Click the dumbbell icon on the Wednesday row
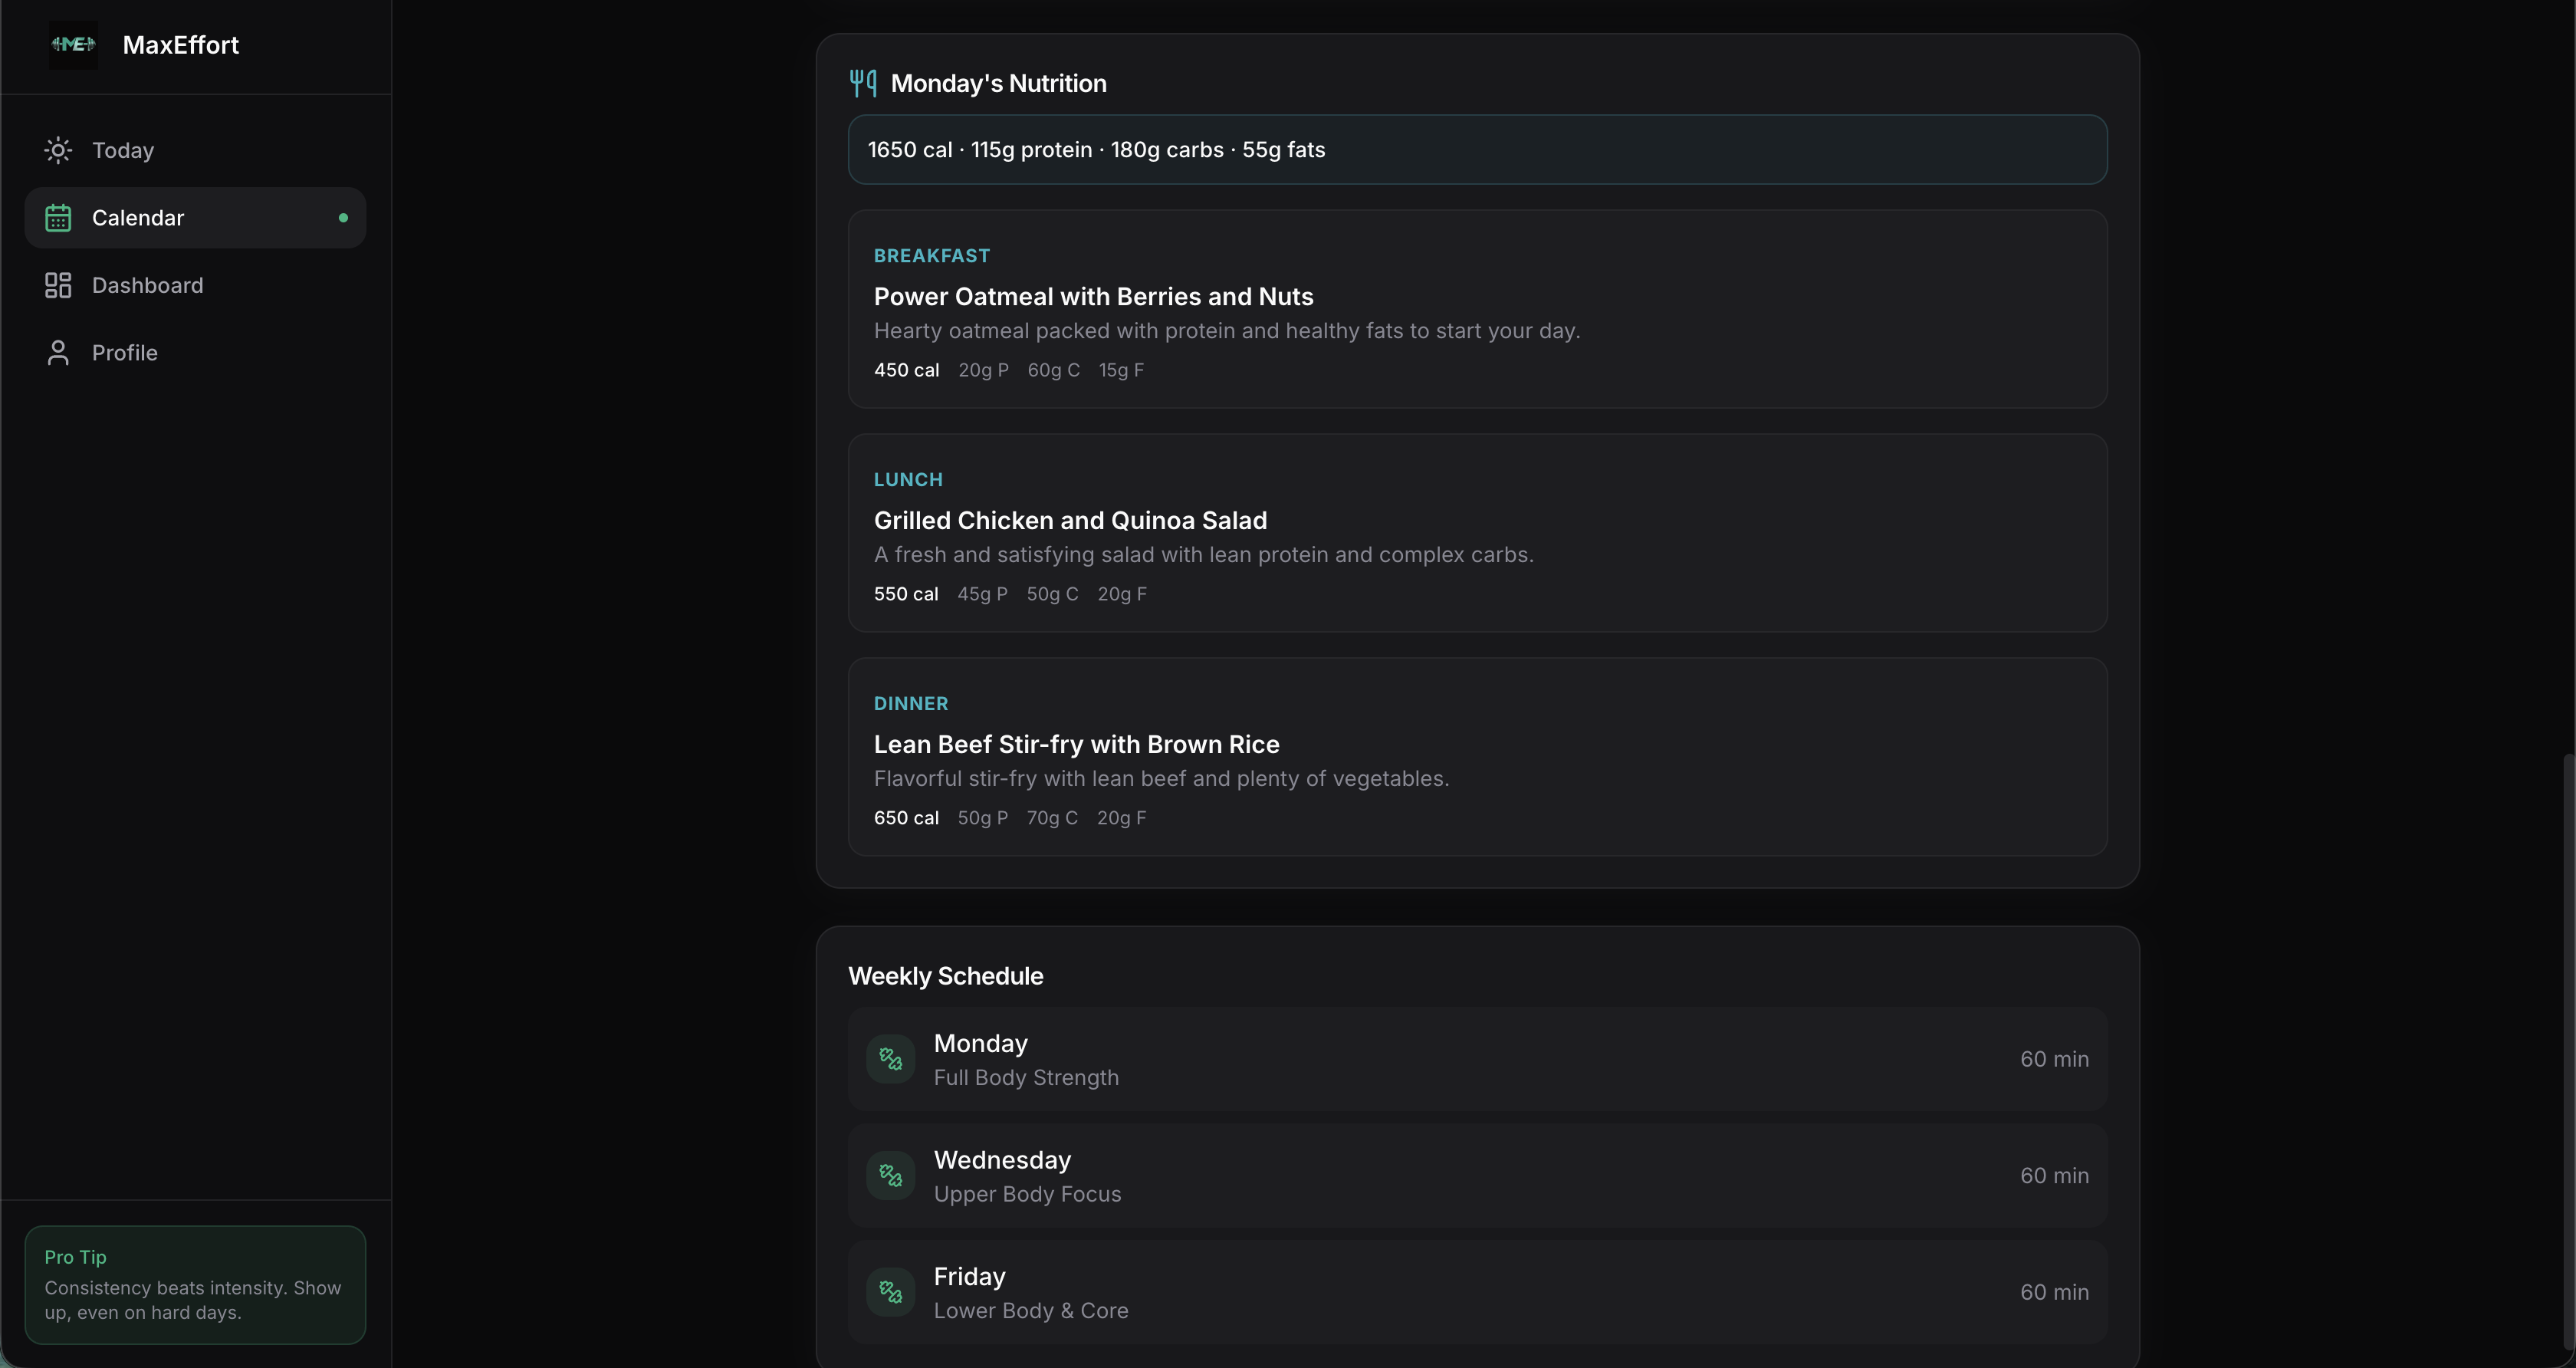The height and width of the screenshot is (1368, 2576). coord(889,1175)
